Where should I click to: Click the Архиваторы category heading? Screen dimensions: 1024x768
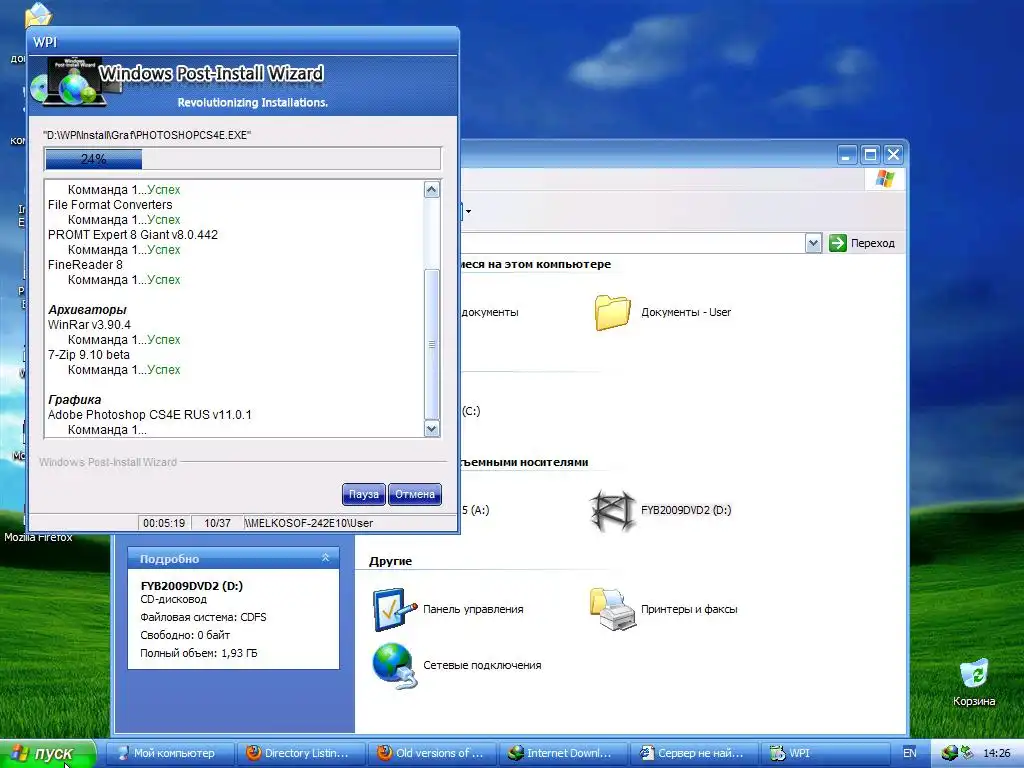coord(87,310)
